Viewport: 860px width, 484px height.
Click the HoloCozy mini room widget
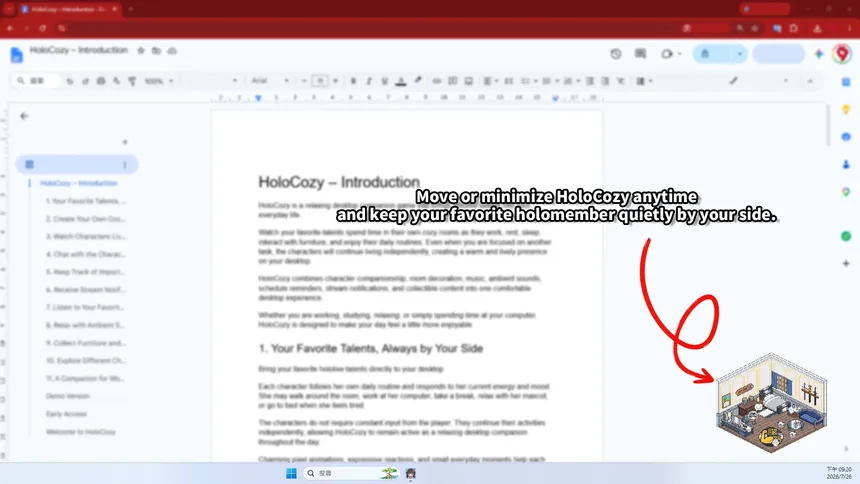(x=771, y=403)
